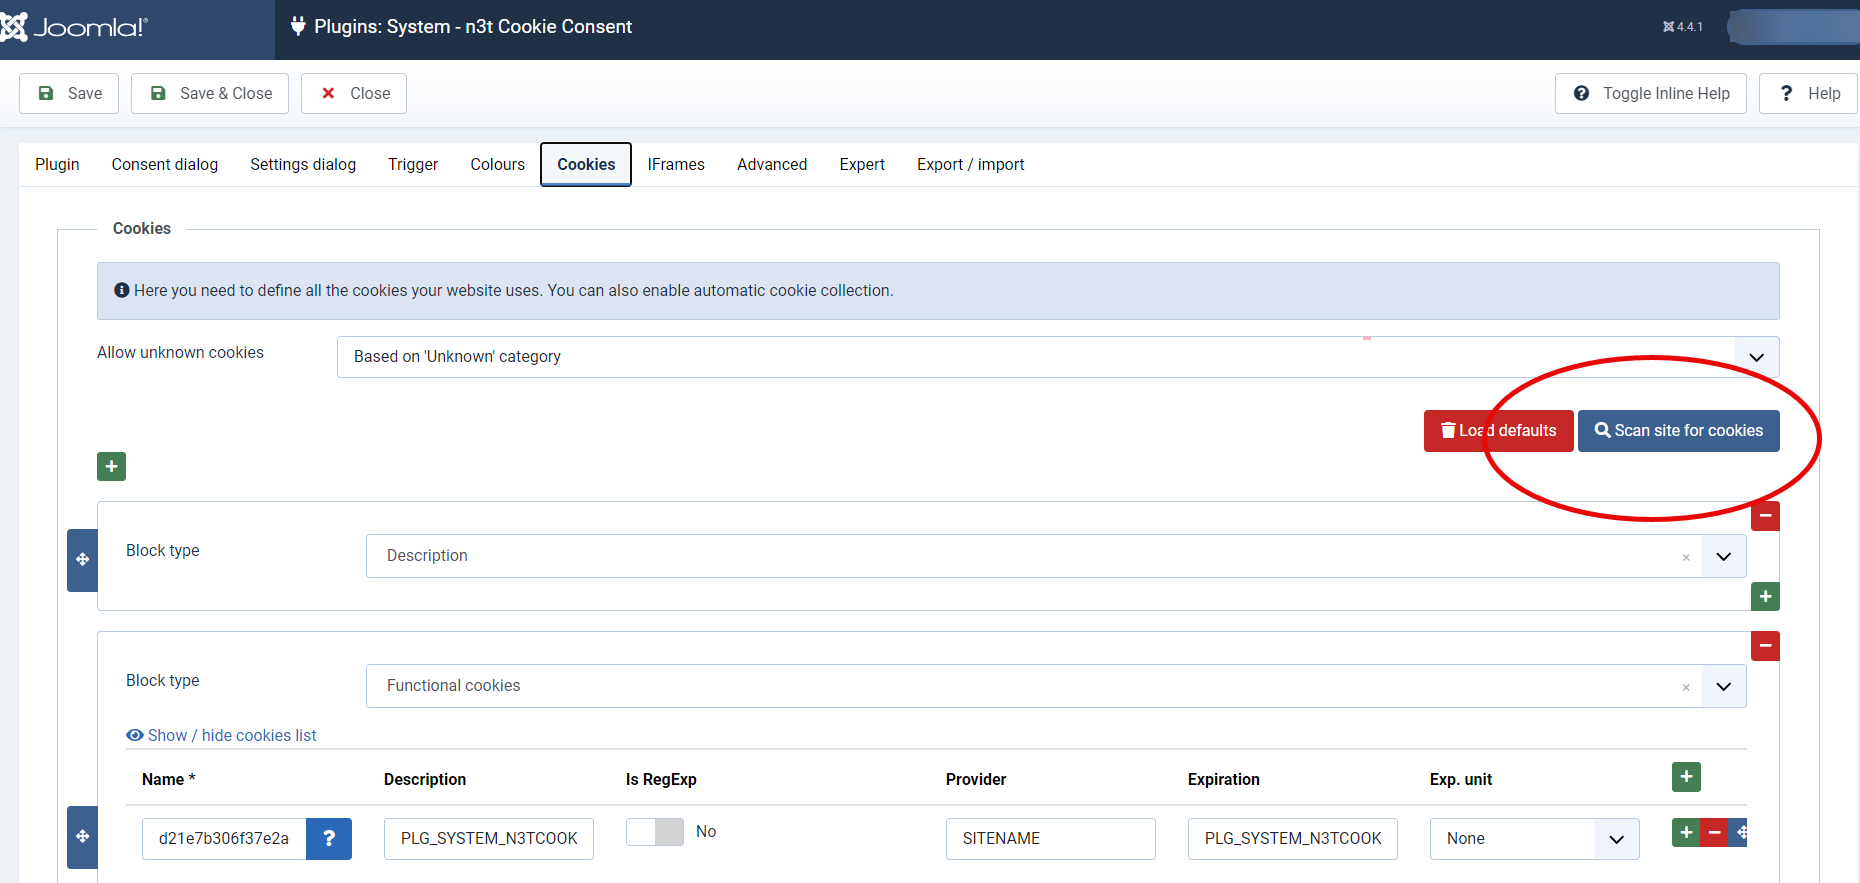1860x883 pixels.
Task: Click Save & Close
Action: coord(210,93)
